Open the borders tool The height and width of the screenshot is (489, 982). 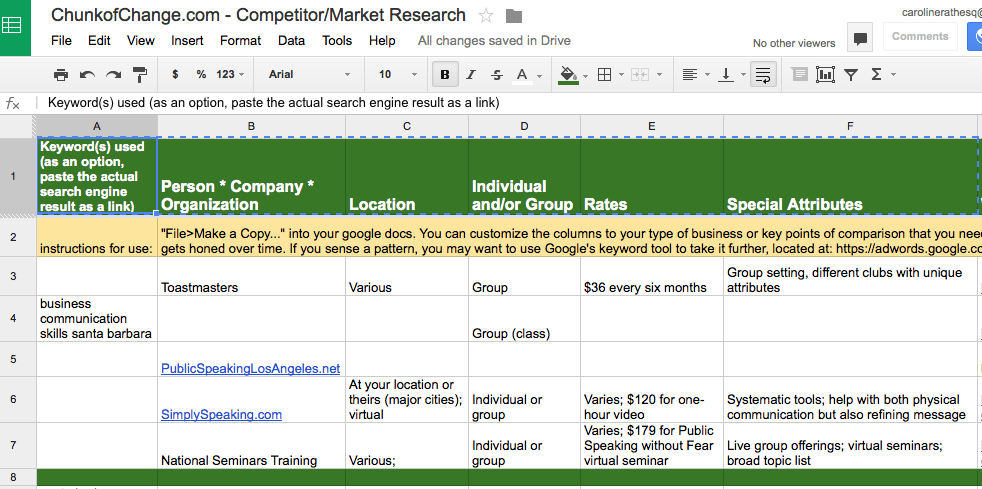pyautogui.click(x=604, y=75)
